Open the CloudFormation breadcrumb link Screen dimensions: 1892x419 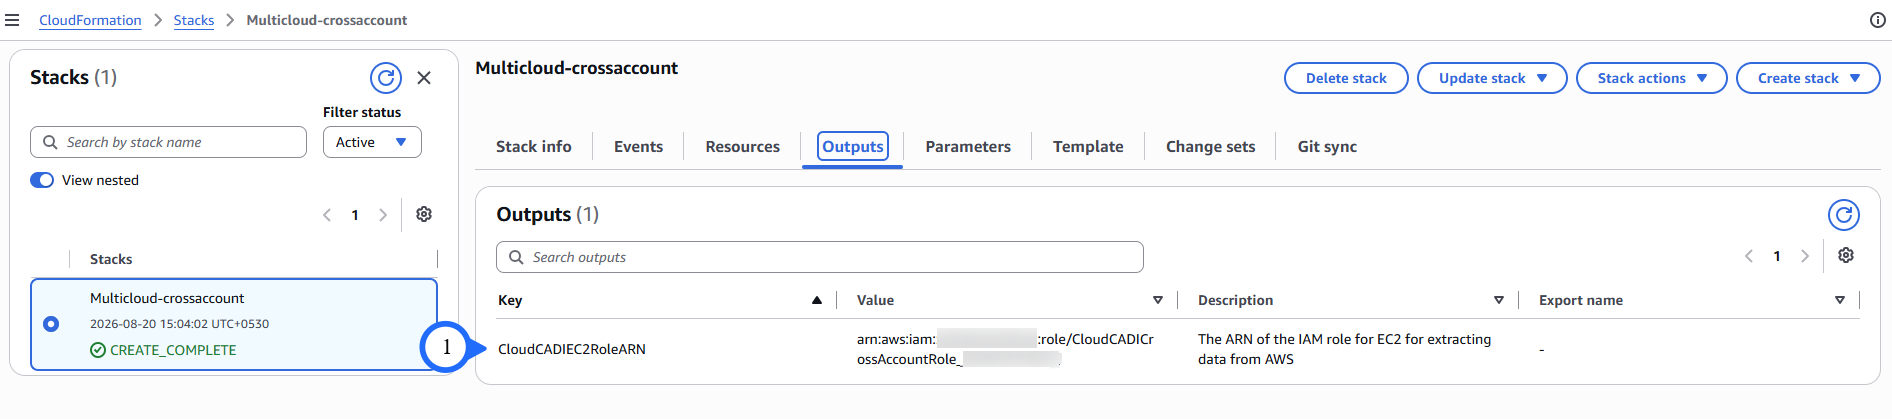90,20
